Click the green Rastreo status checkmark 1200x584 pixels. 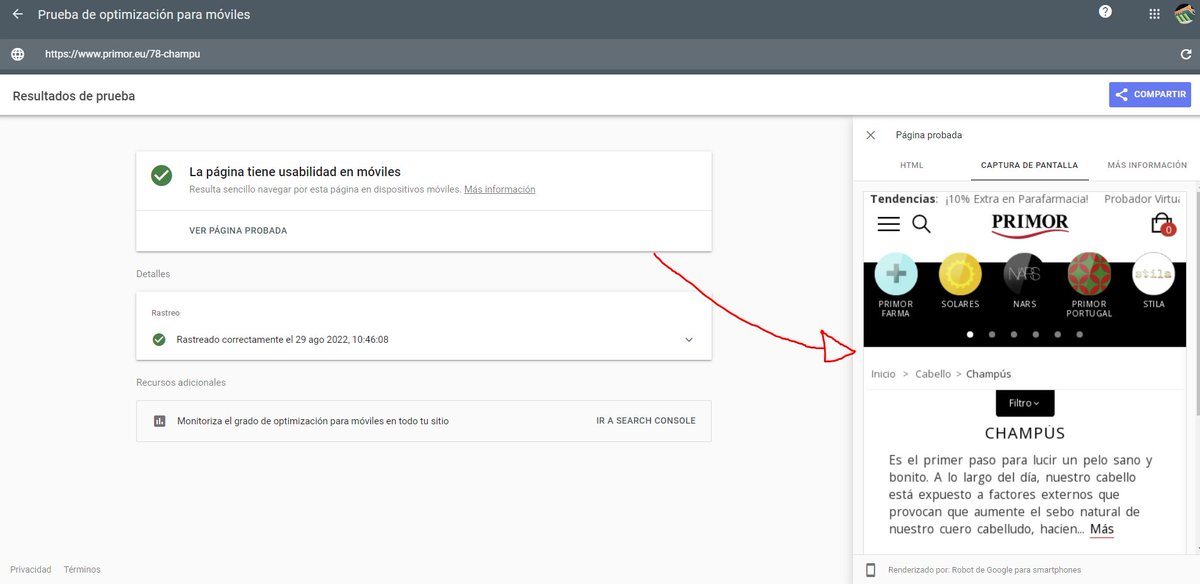point(159,339)
